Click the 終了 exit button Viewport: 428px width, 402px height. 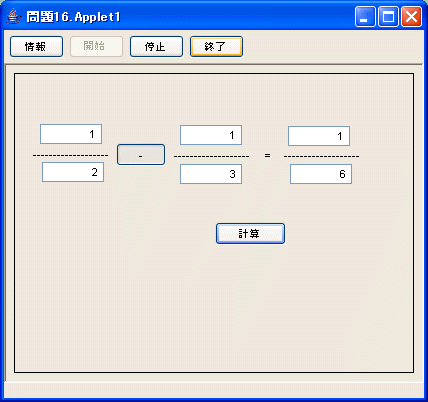(x=216, y=47)
